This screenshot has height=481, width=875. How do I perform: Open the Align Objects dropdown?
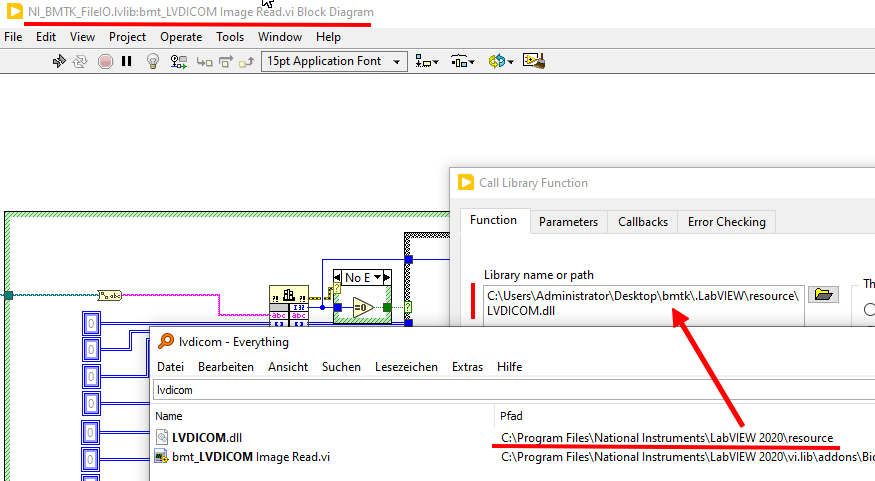427,61
